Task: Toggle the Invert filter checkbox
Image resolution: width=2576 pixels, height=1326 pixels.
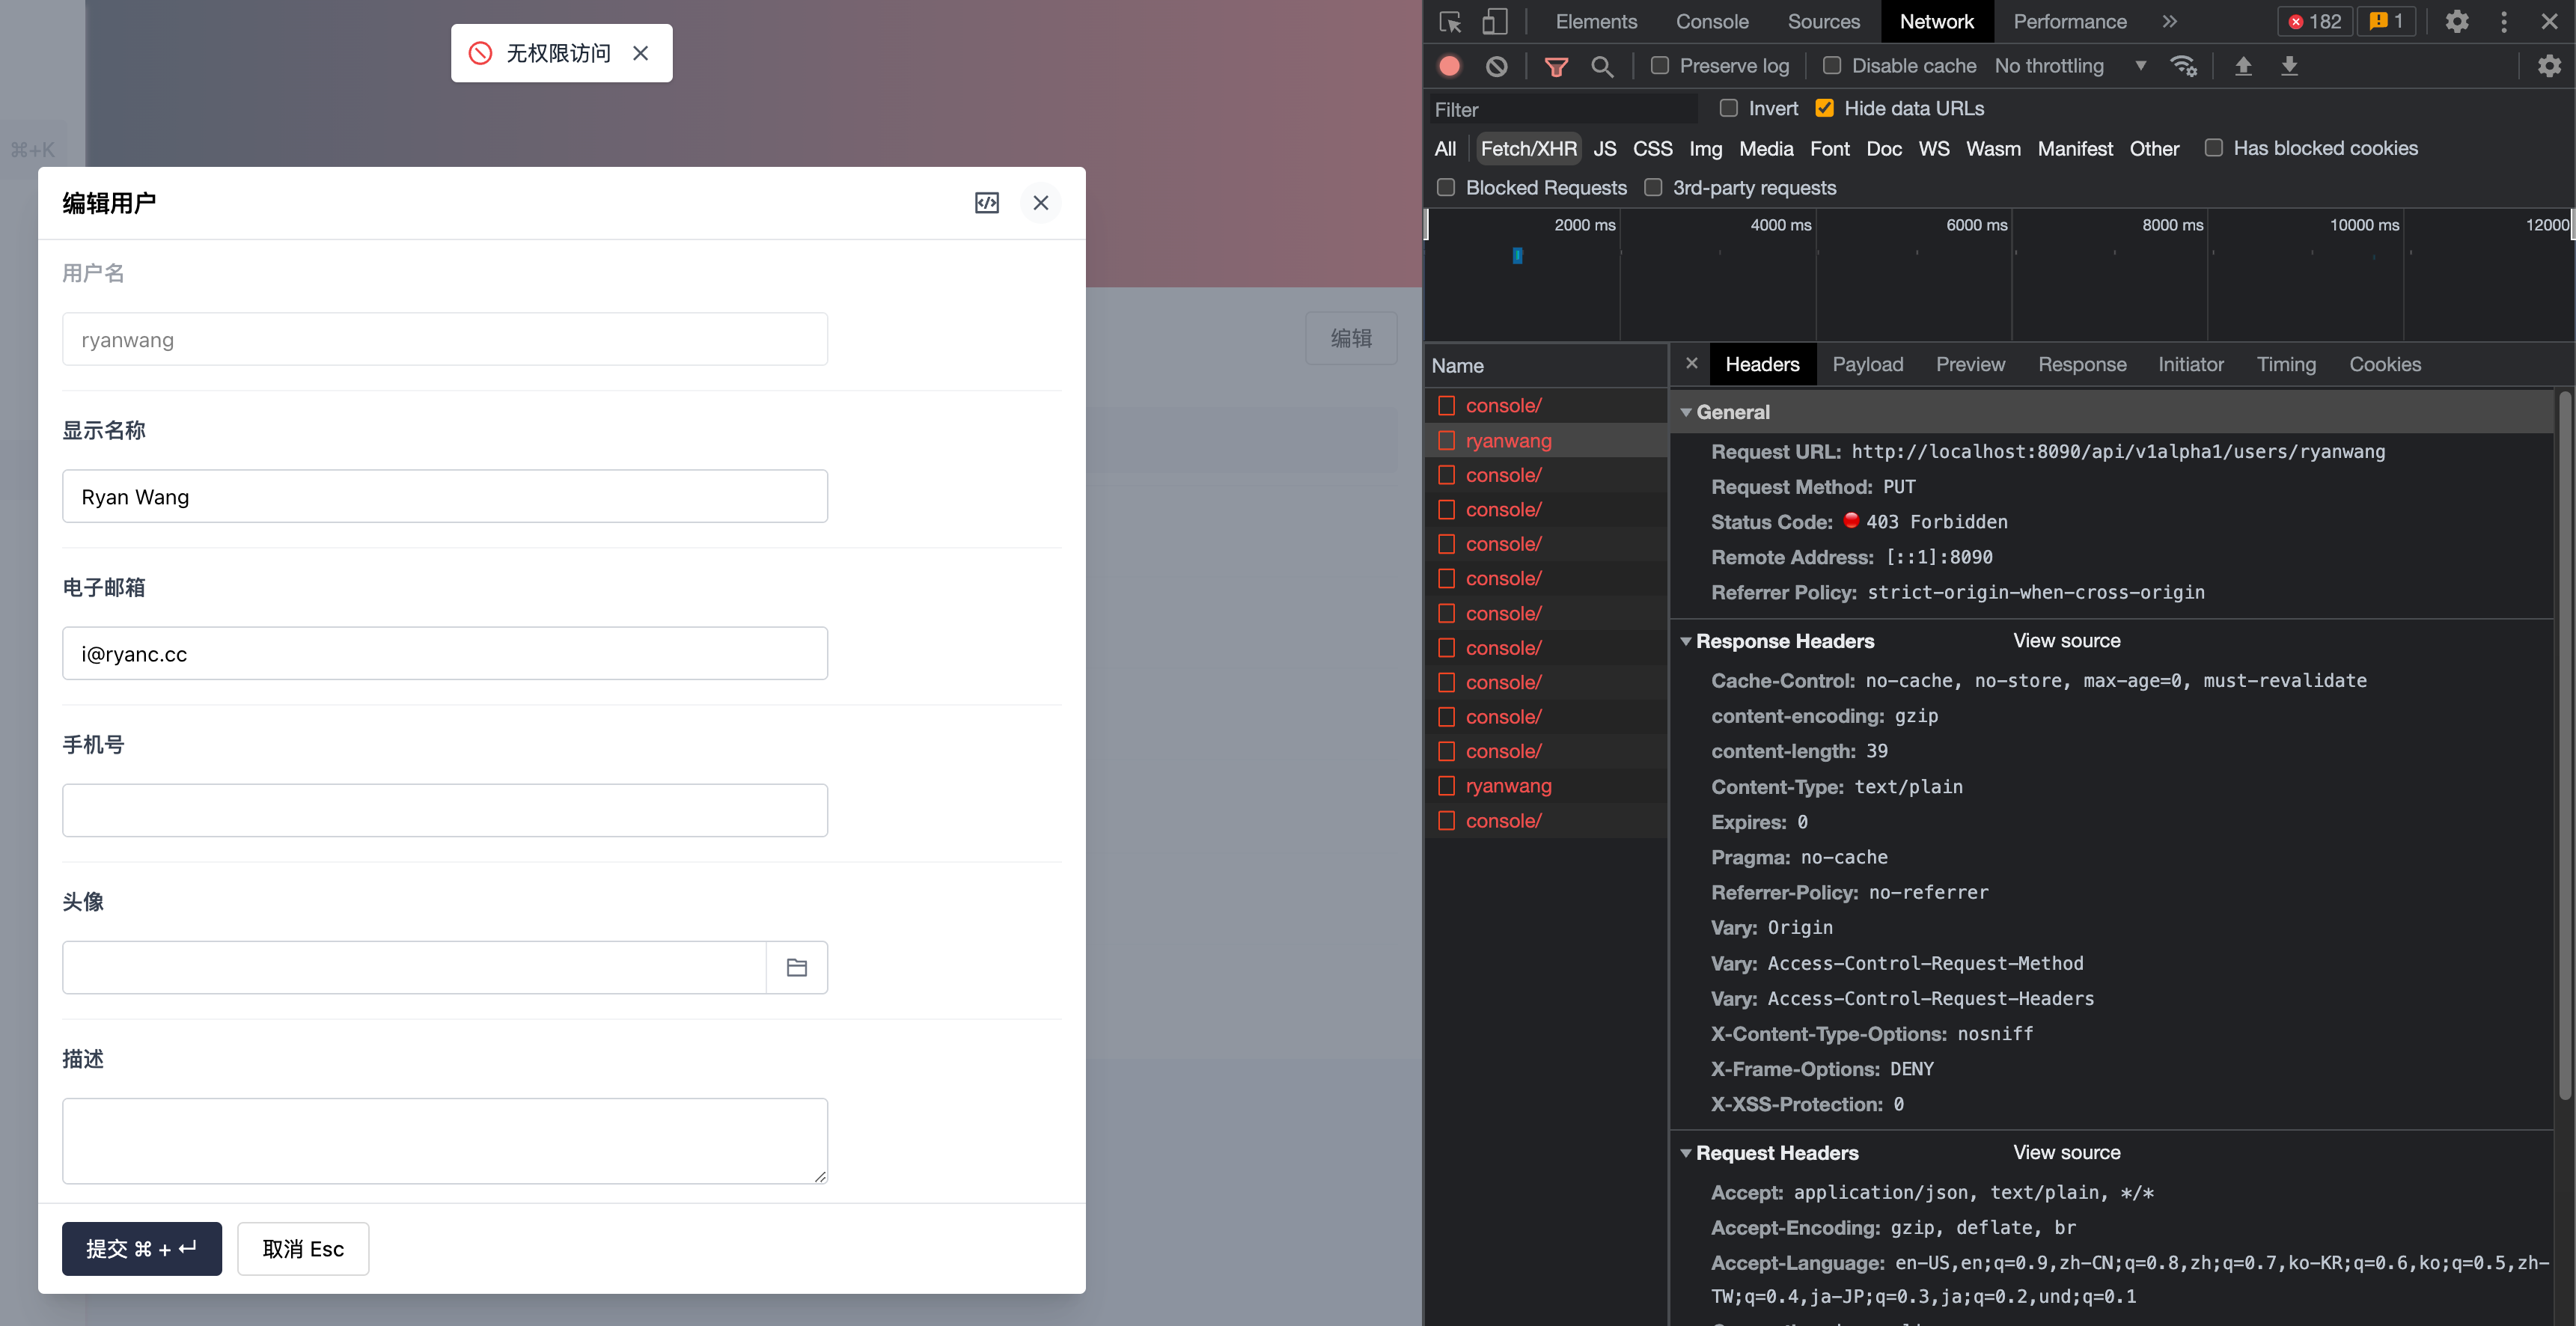Action: coord(1728,108)
